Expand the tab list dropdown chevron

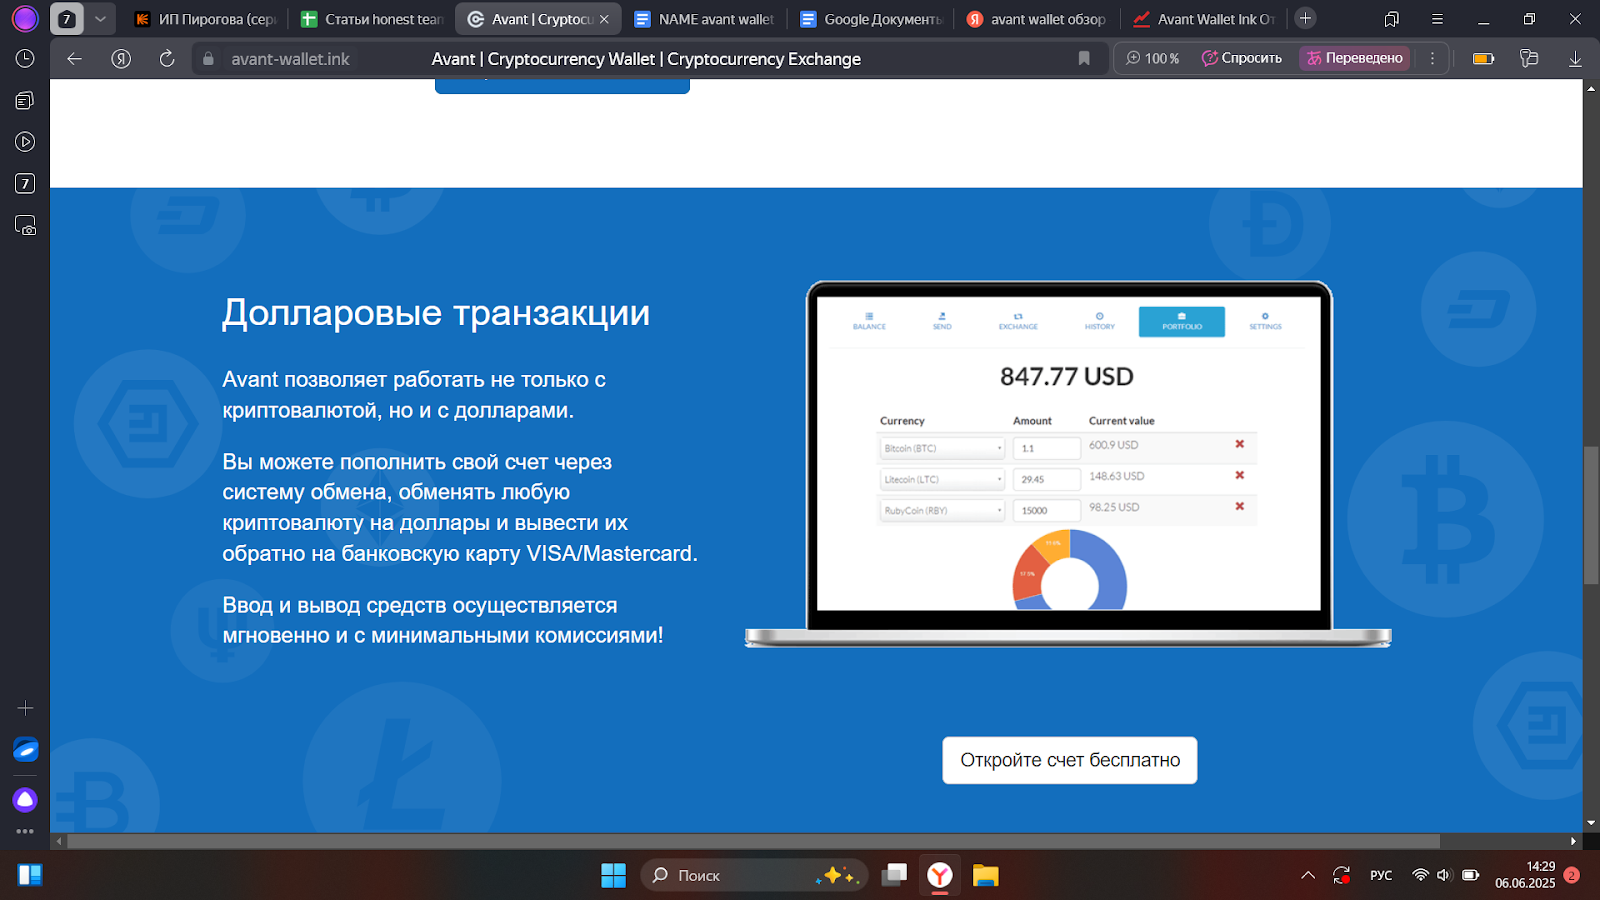tap(100, 19)
